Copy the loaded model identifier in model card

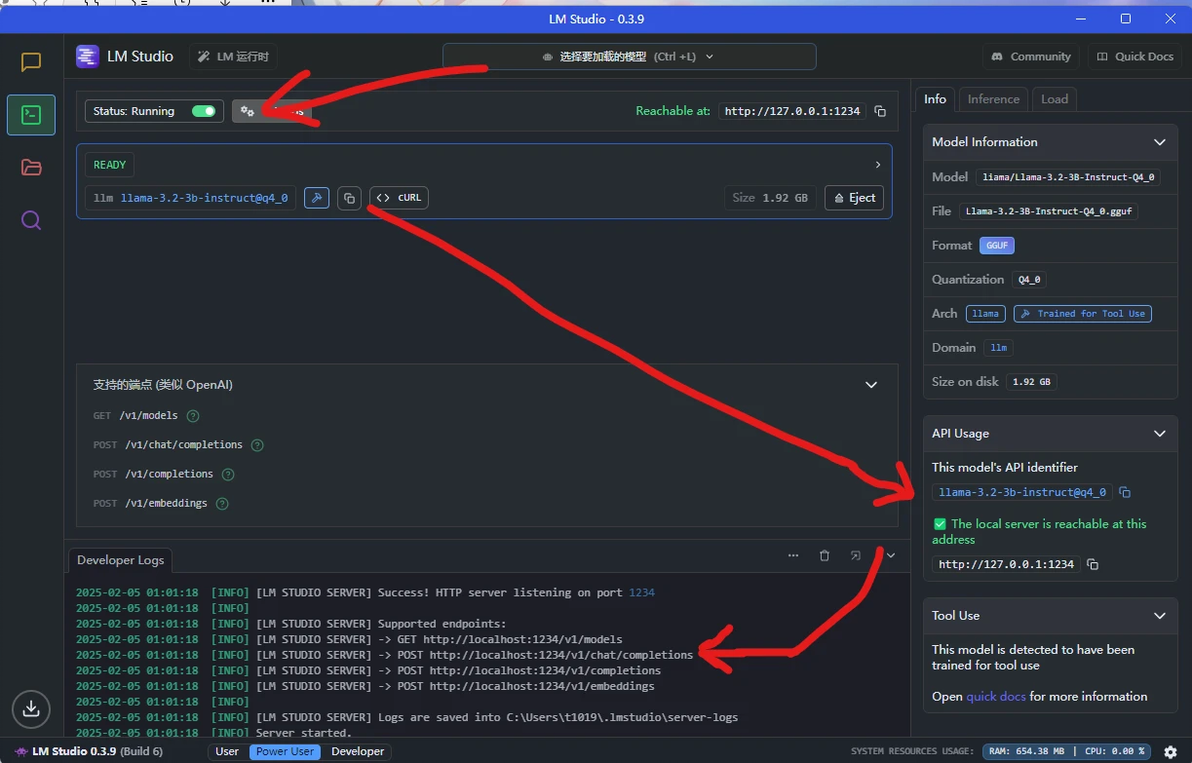349,198
